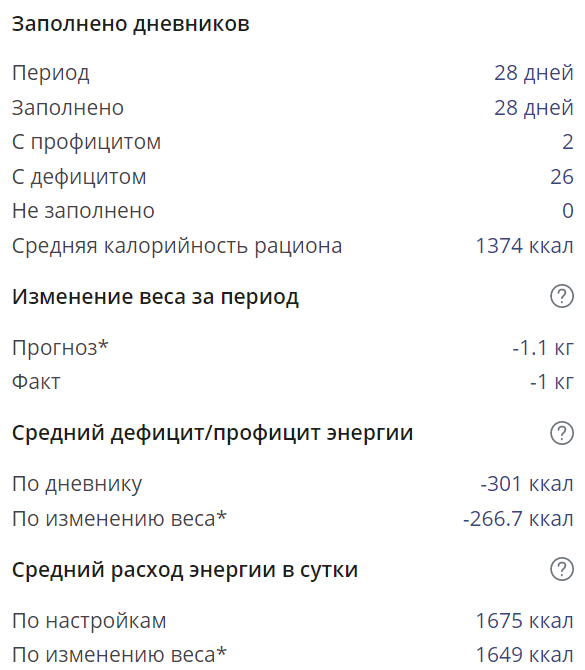Select the Факт value -1 кг
Screen dimensions: 585x670
pos(552,382)
